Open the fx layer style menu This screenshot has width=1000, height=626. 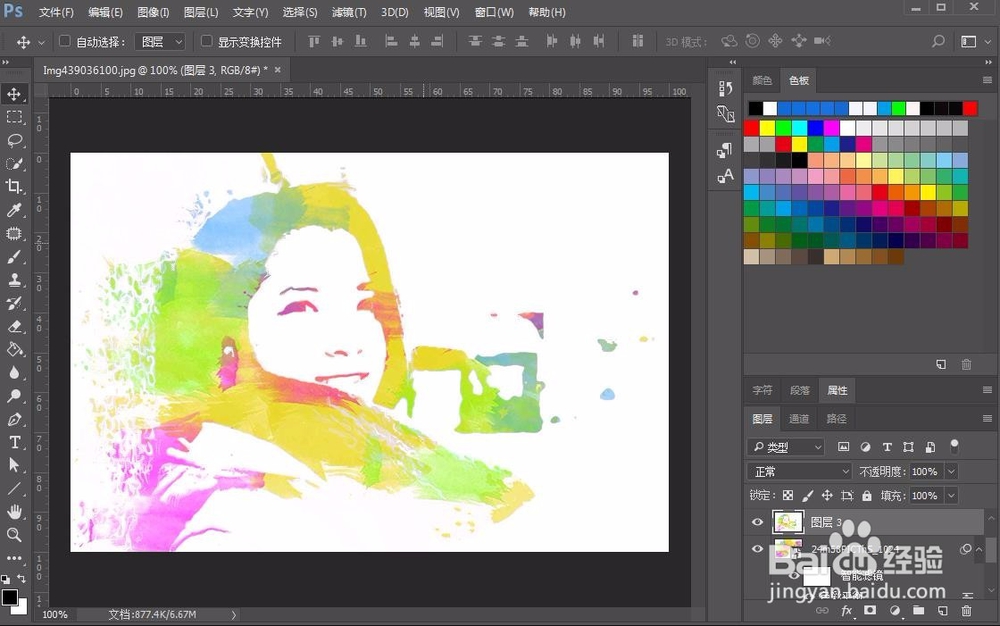pos(846,611)
